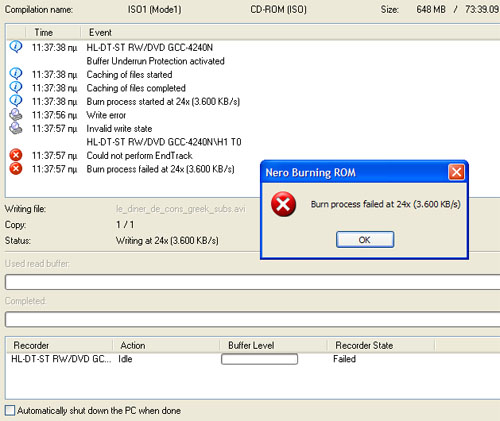This screenshot has width=500, height=421.
Task: Click the info icon beside HL-DT-ST RW/DVD GCC-4240N event
Action: [x=16, y=47]
